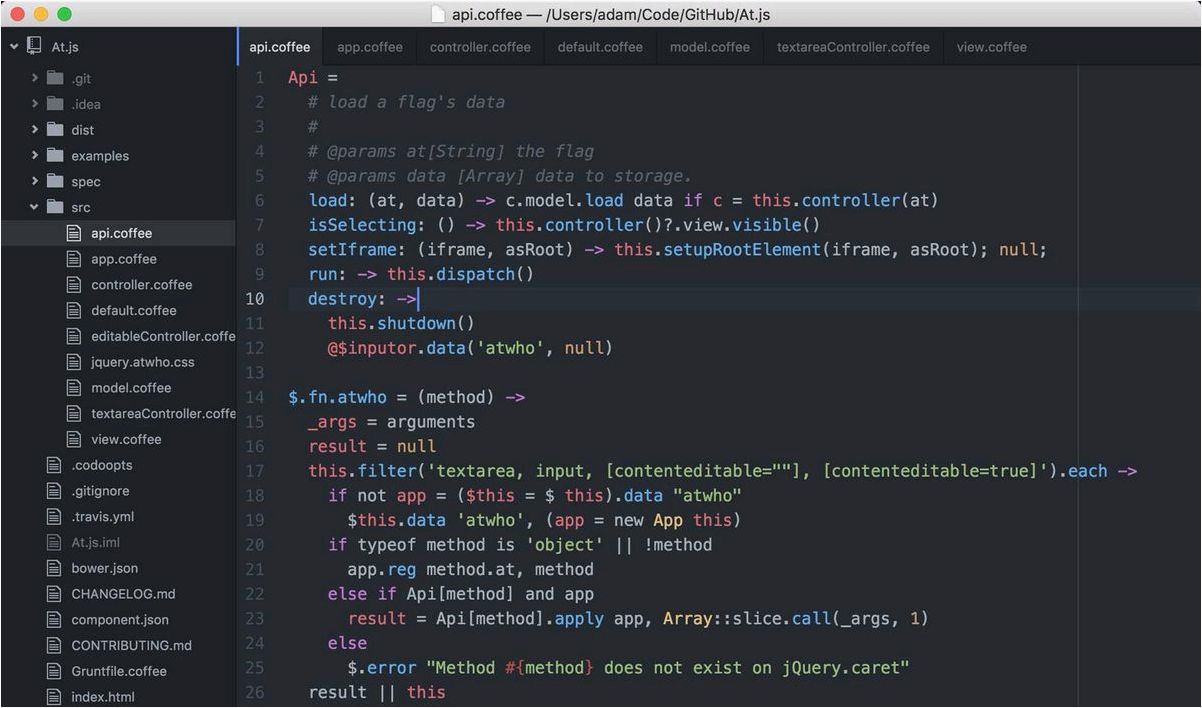Click the .travis.yml file icon
Screen dimensions: 1202x708
54,517
